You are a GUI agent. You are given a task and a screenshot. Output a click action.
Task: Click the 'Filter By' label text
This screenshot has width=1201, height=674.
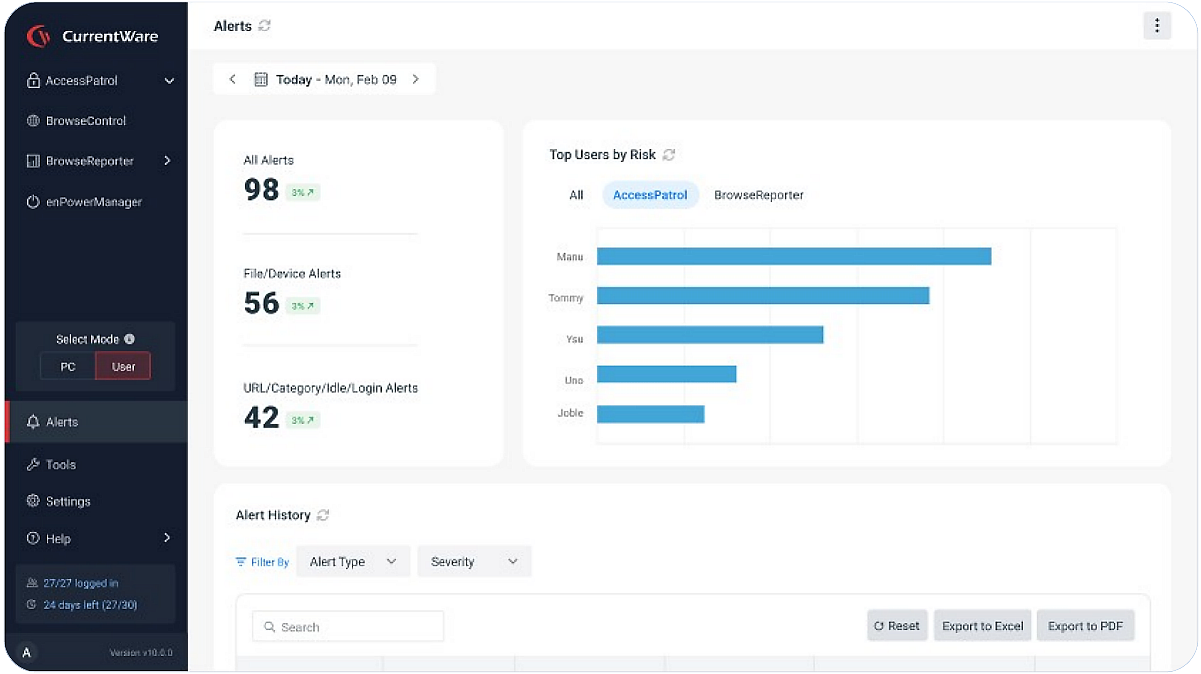[x=270, y=562]
